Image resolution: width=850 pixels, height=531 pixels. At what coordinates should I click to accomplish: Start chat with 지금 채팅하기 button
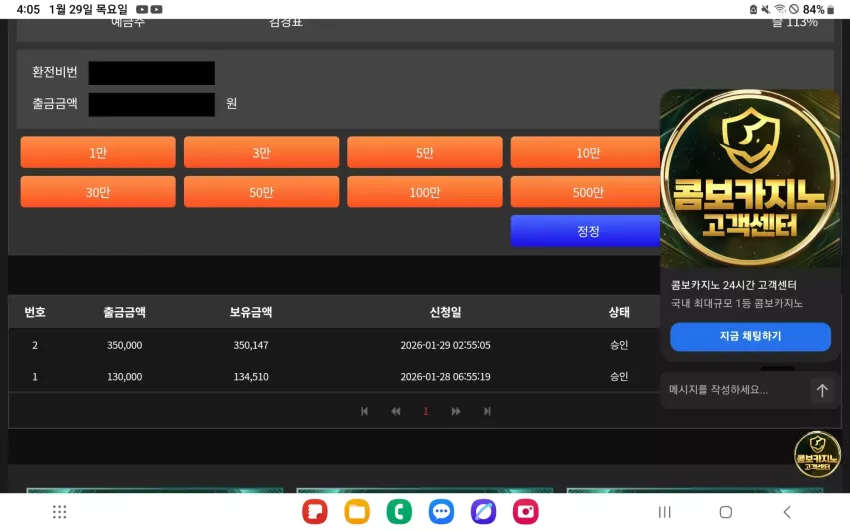coord(750,336)
